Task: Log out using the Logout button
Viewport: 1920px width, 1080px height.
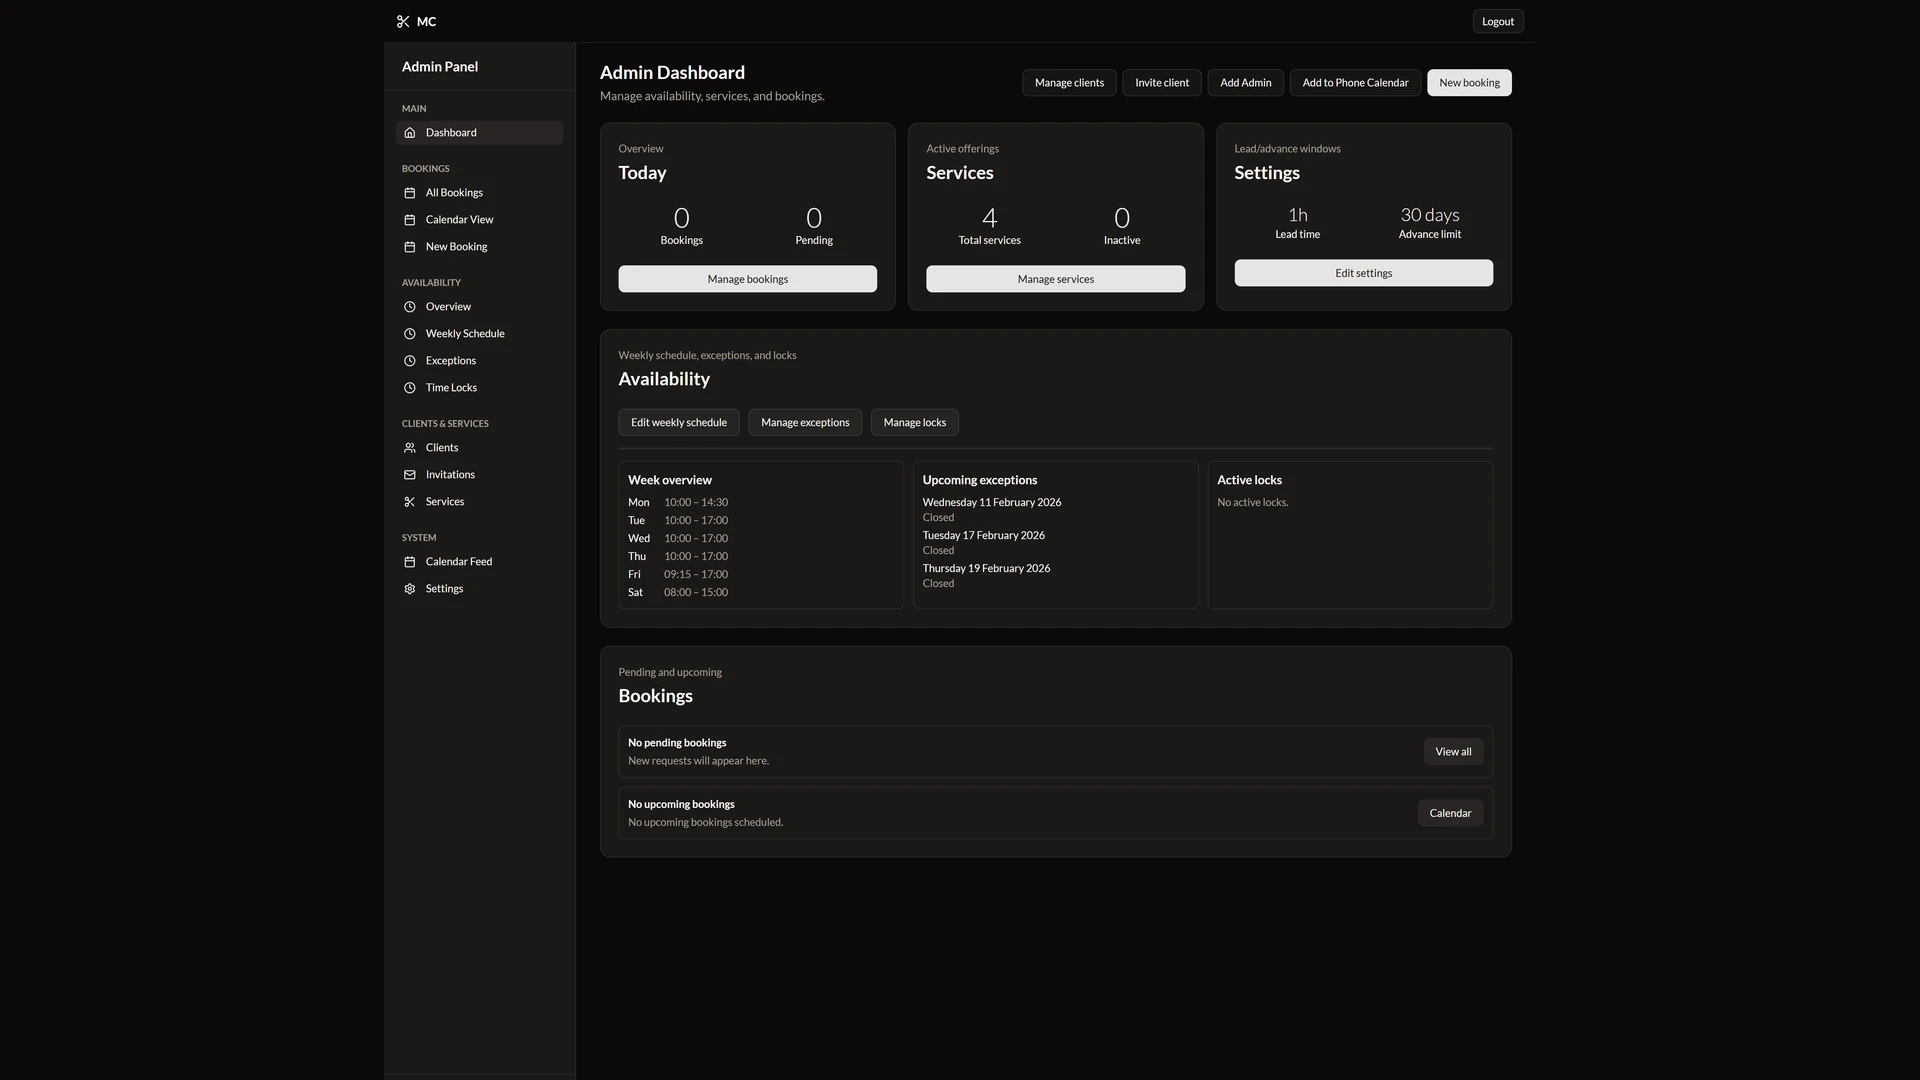Action: [x=1497, y=21]
